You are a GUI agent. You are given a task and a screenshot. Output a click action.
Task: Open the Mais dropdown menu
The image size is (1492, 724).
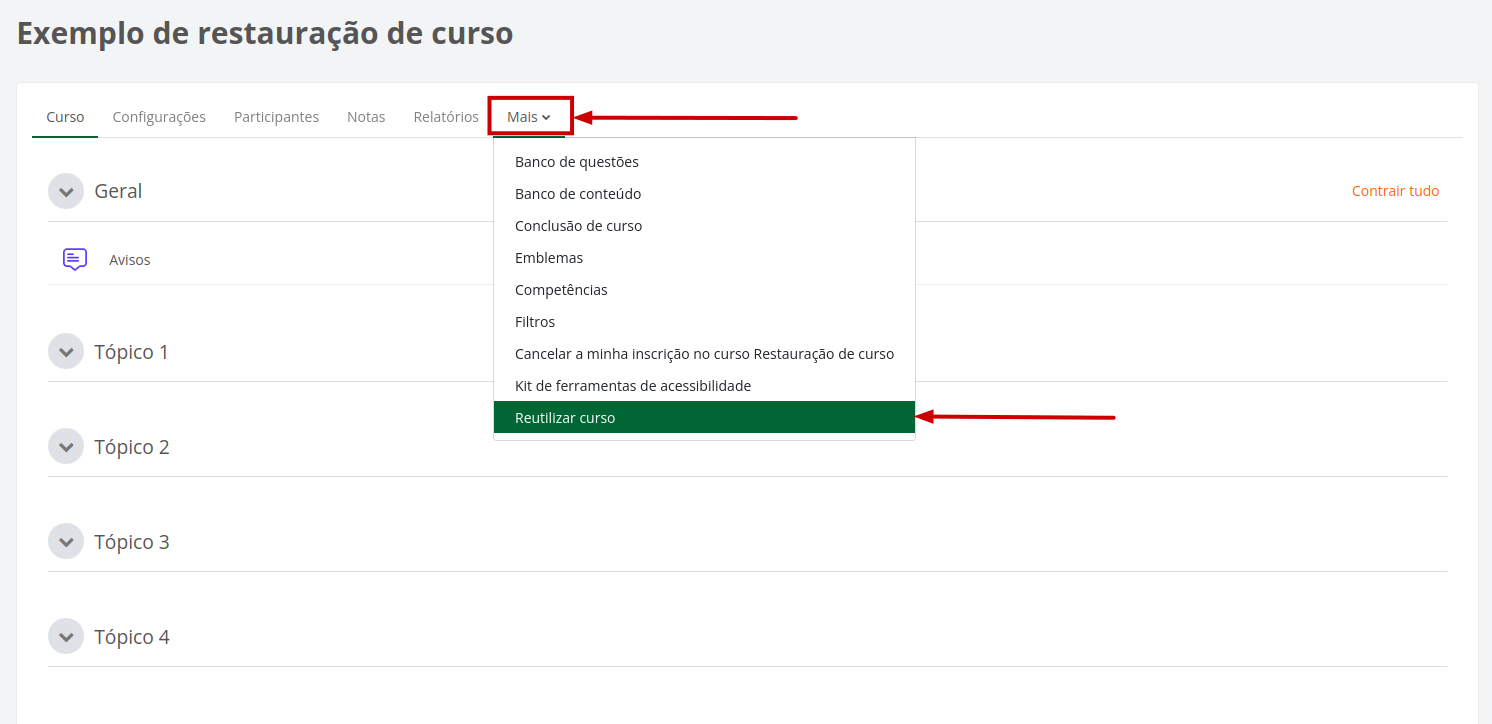click(x=530, y=116)
